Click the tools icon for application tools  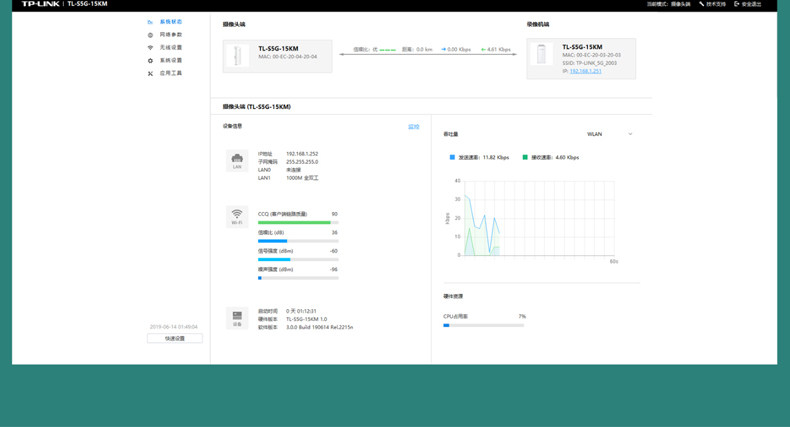click(150, 74)
